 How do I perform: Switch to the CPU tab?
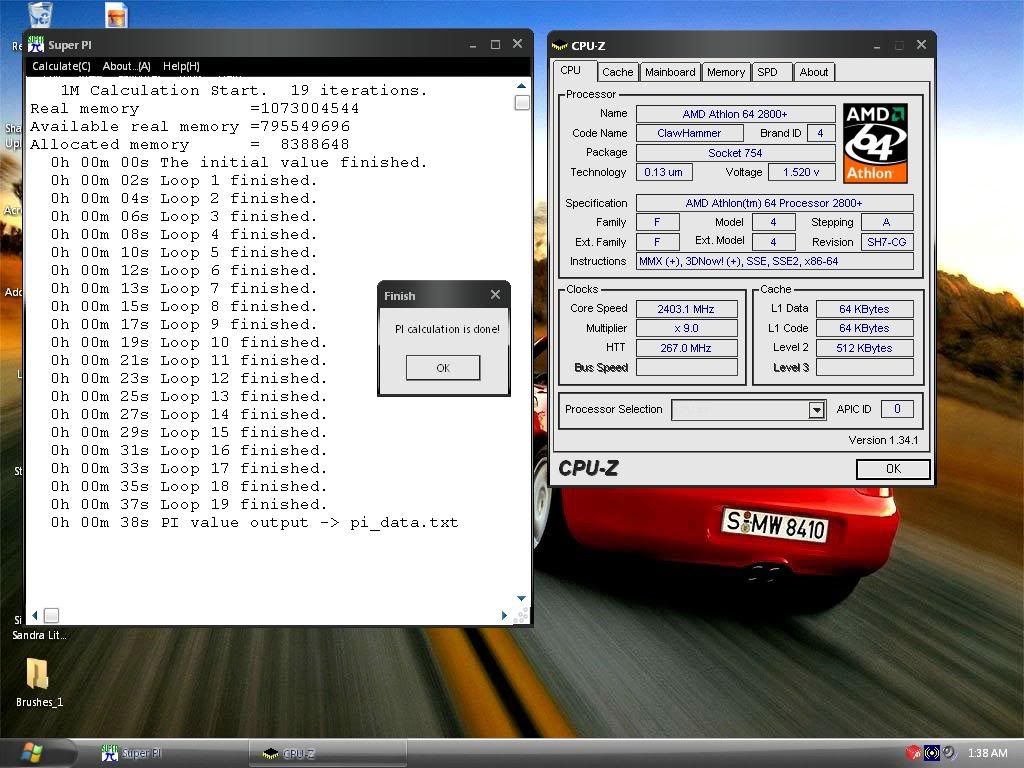click(x=571, y=71)
